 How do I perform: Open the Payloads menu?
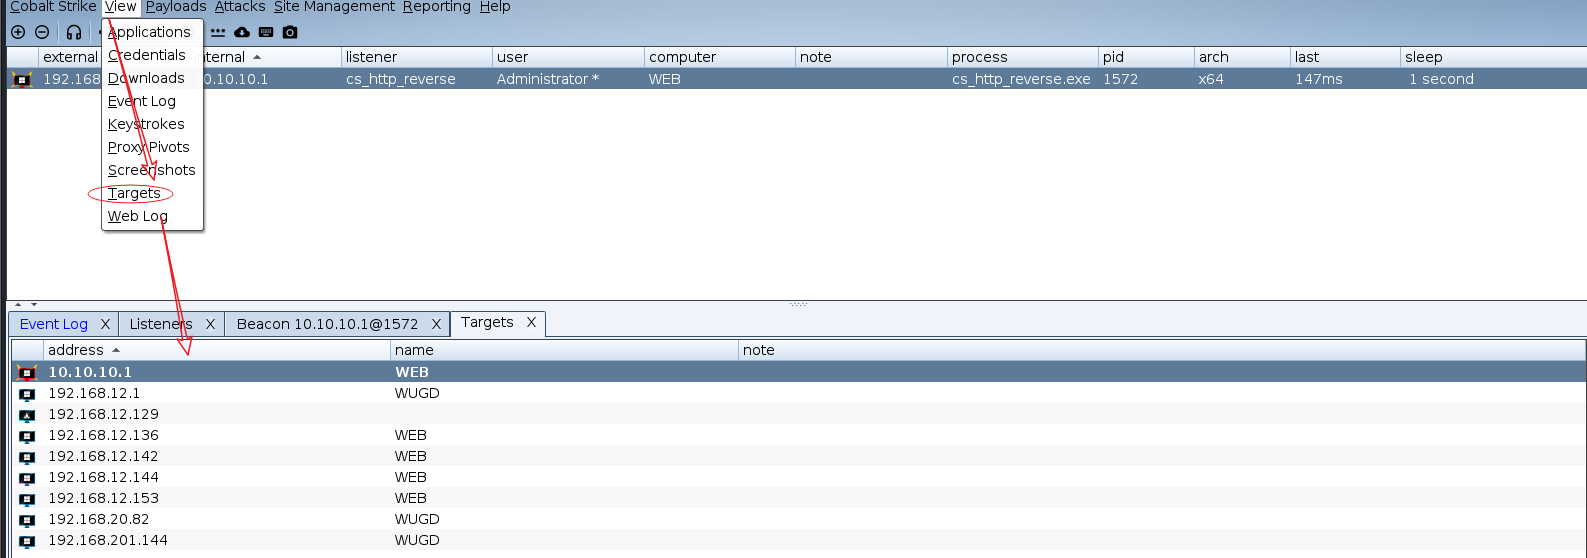click(176, 7)
